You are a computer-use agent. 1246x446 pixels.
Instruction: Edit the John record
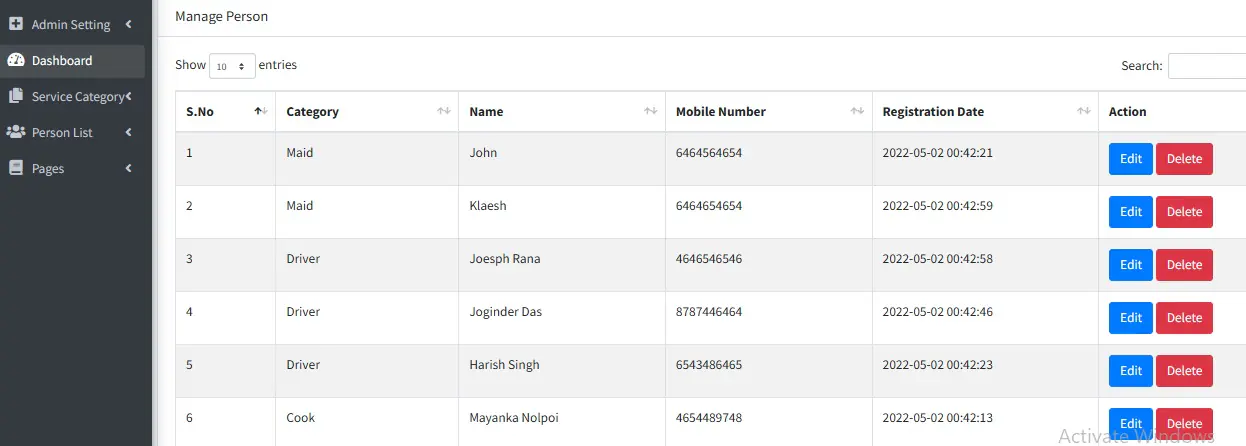click(1130, 159)
